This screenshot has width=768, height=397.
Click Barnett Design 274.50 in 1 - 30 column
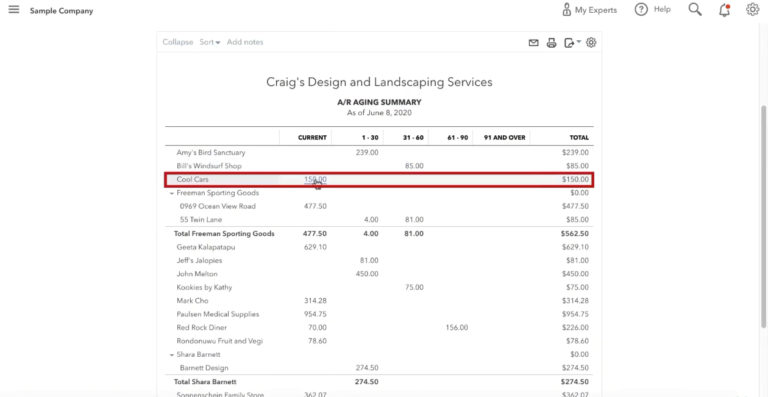(367, 368)
